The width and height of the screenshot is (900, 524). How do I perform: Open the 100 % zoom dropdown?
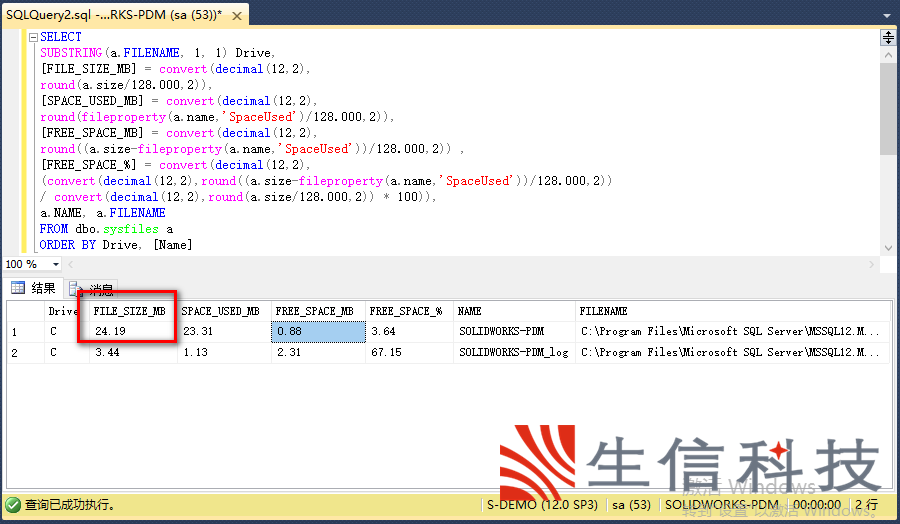[56, 265]
